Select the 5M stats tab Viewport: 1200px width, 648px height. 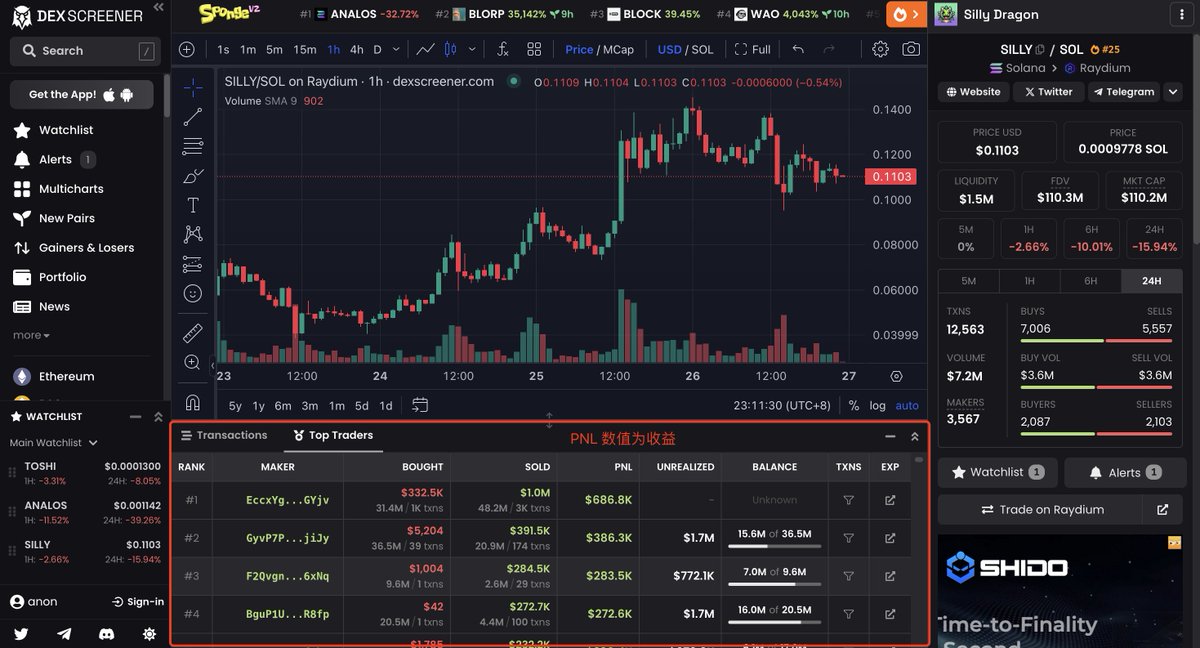[x=968, y=281]
